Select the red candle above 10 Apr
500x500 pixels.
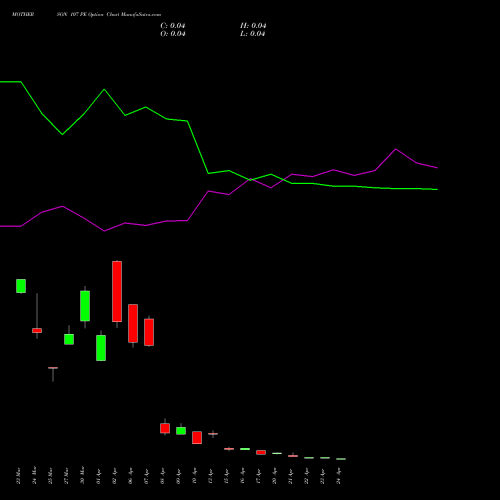click(x=197, y=438)
